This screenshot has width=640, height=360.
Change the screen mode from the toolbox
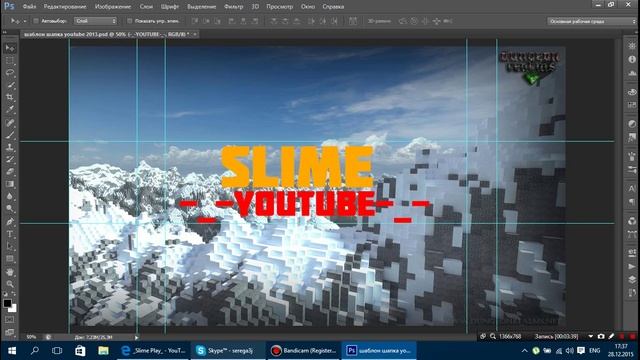tap(9, 332)
